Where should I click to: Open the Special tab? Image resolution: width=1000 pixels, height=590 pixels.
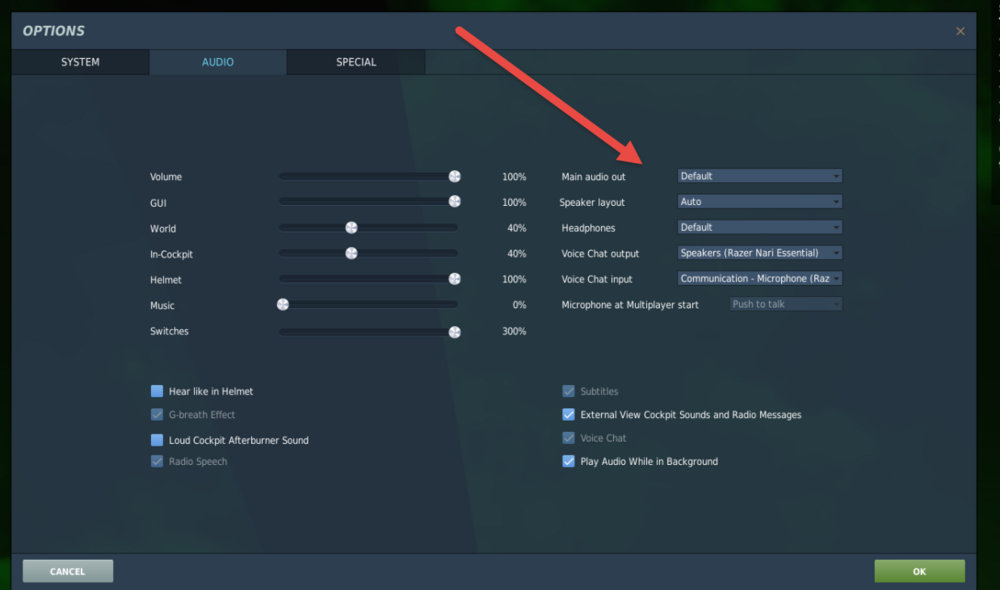coord(356,62)
